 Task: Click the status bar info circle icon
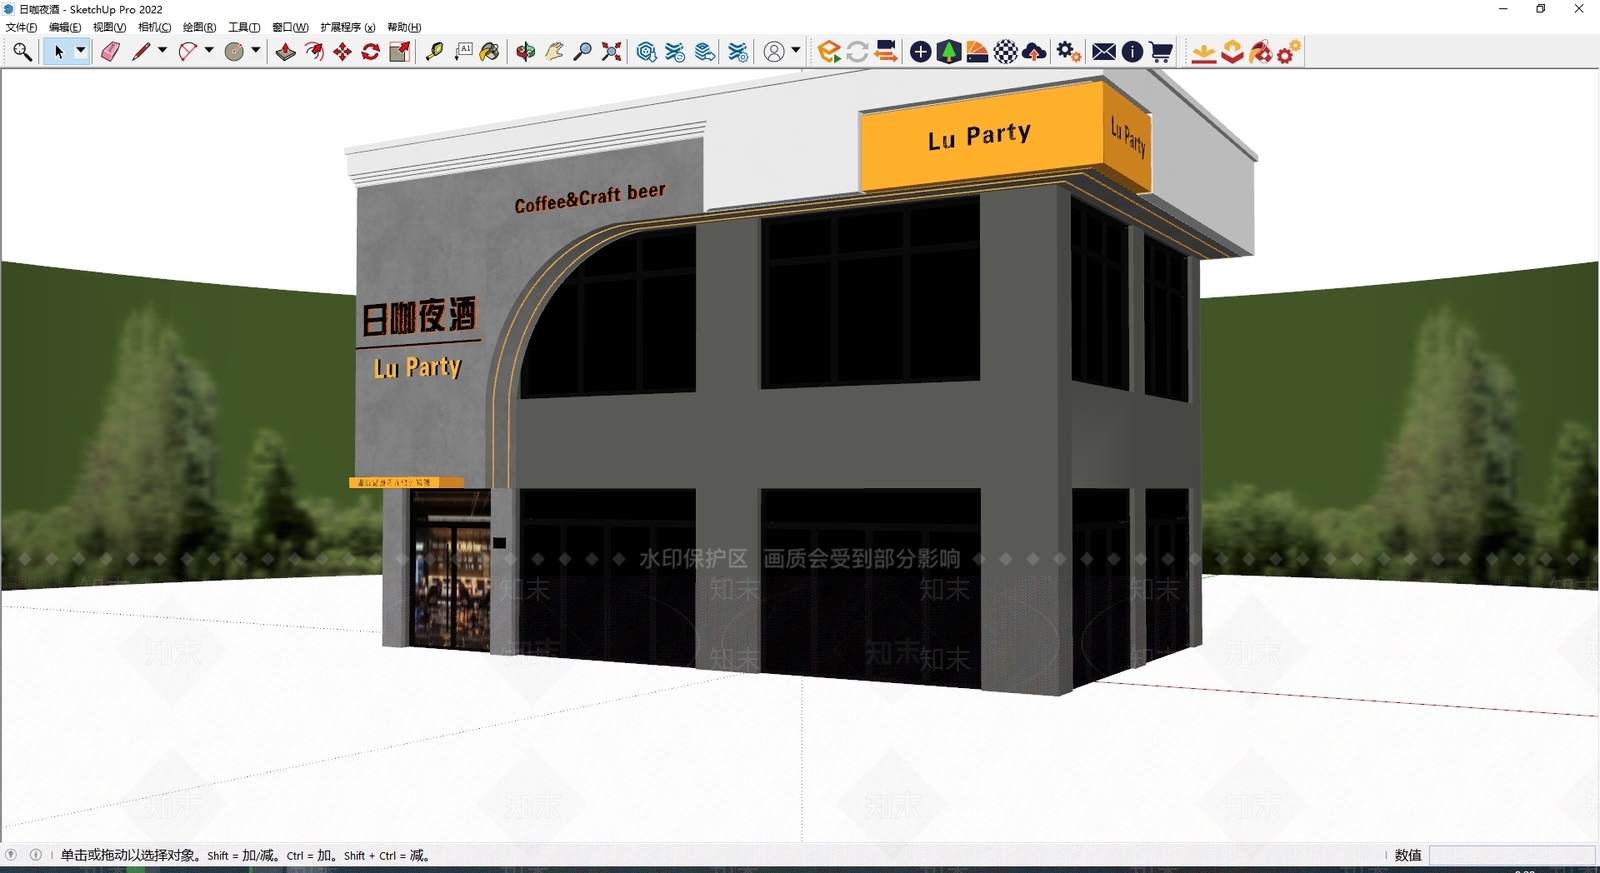36,855
